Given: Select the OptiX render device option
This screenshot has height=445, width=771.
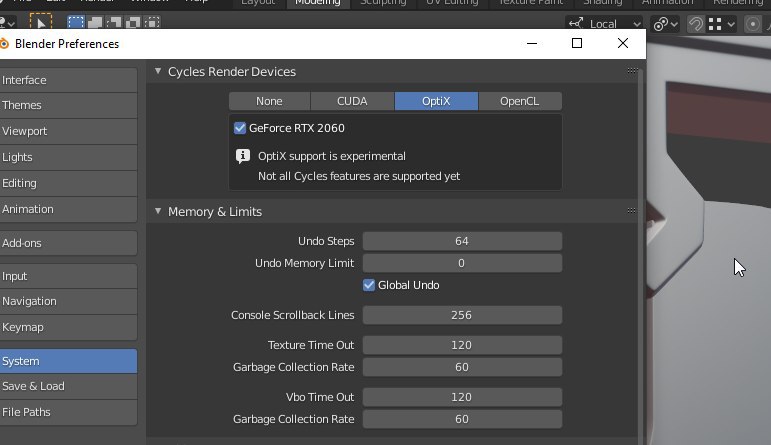Looking at the screenshot, I should 436,101.
